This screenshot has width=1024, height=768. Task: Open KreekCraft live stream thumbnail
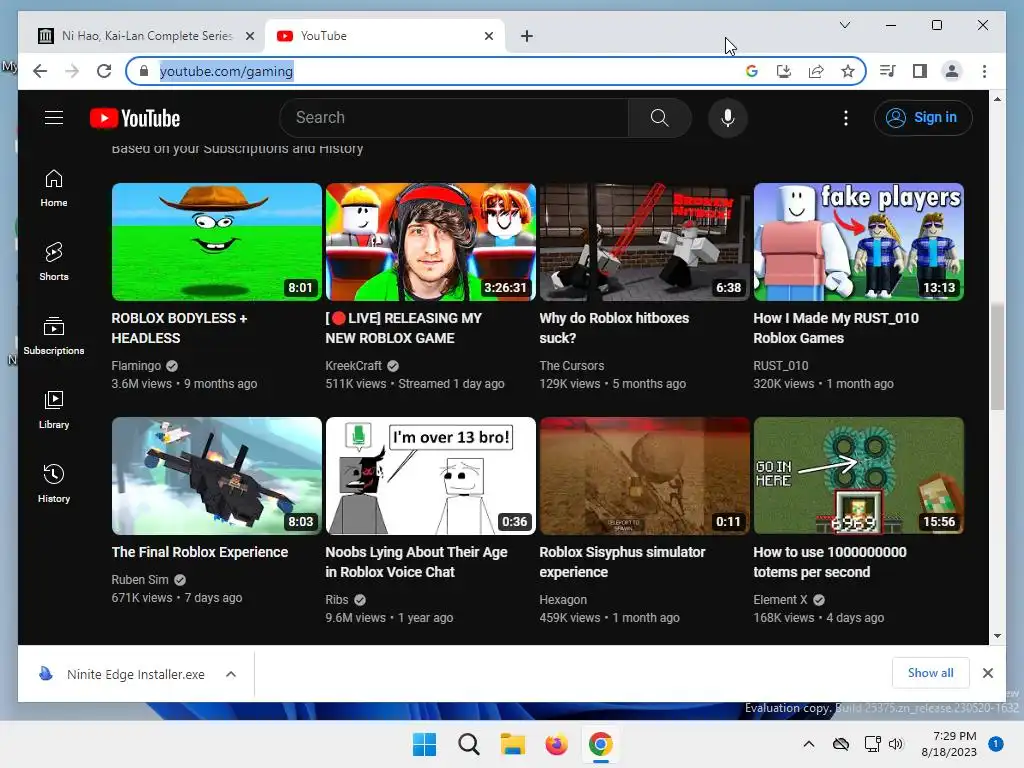tap(430, 242)
